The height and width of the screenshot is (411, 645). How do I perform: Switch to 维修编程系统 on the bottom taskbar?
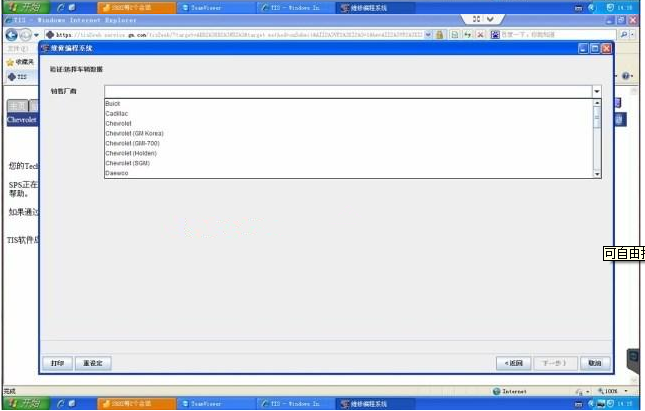click(x=375, y=404)
